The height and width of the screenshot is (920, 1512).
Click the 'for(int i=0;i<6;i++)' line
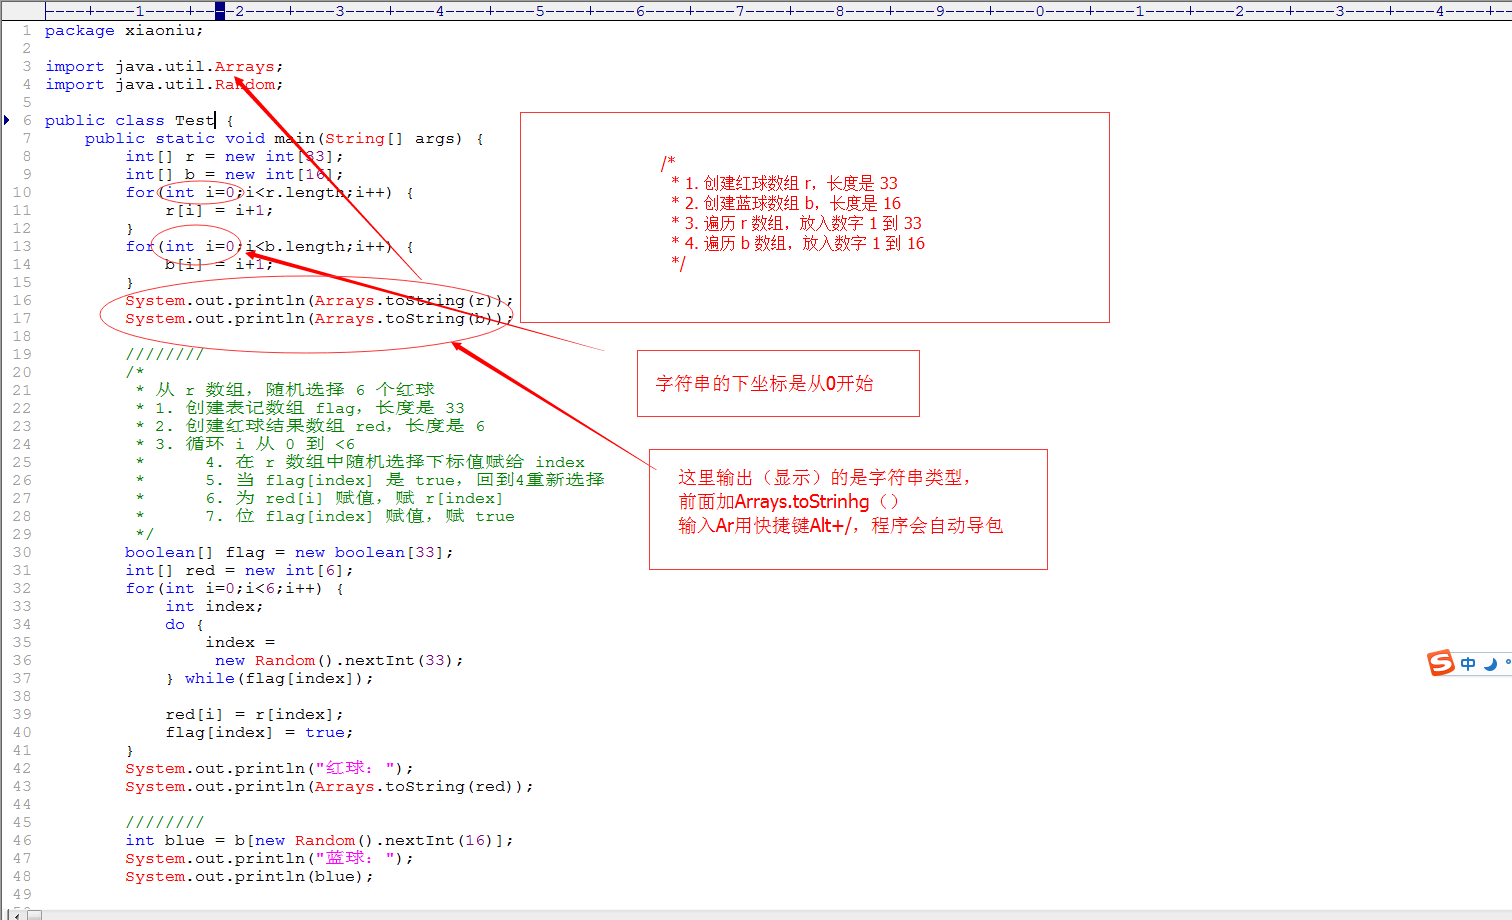pyautogui.click(x=234, y=588)
